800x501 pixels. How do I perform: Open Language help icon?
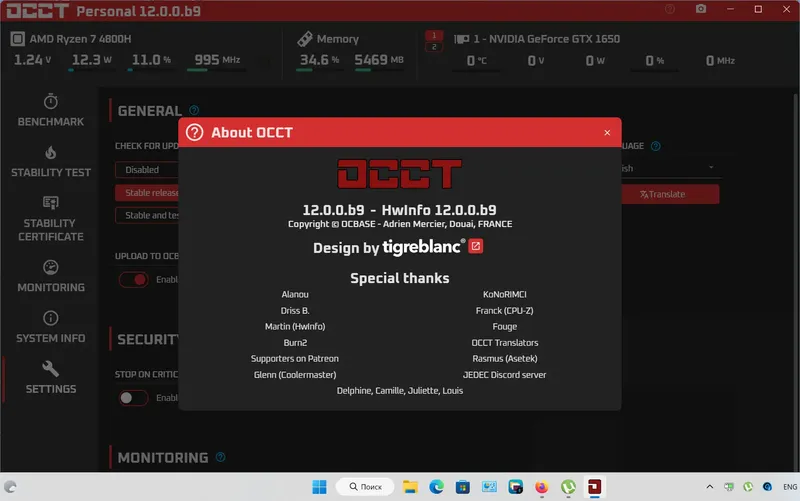[656, 146]
